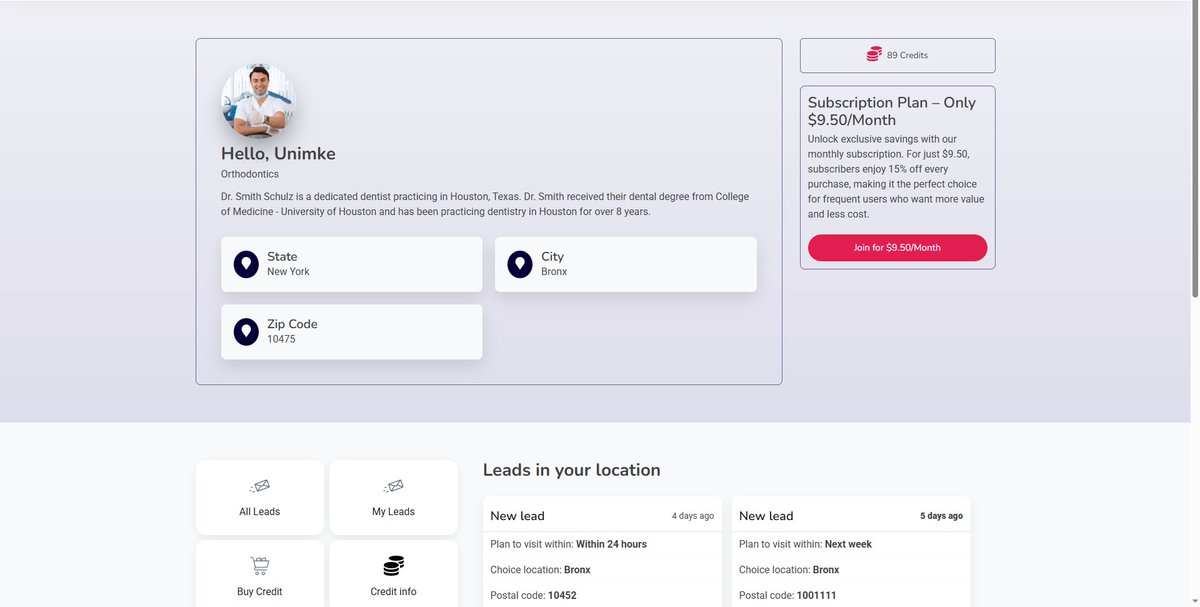Click the location pin on the Zip Code card

(246, 331)
